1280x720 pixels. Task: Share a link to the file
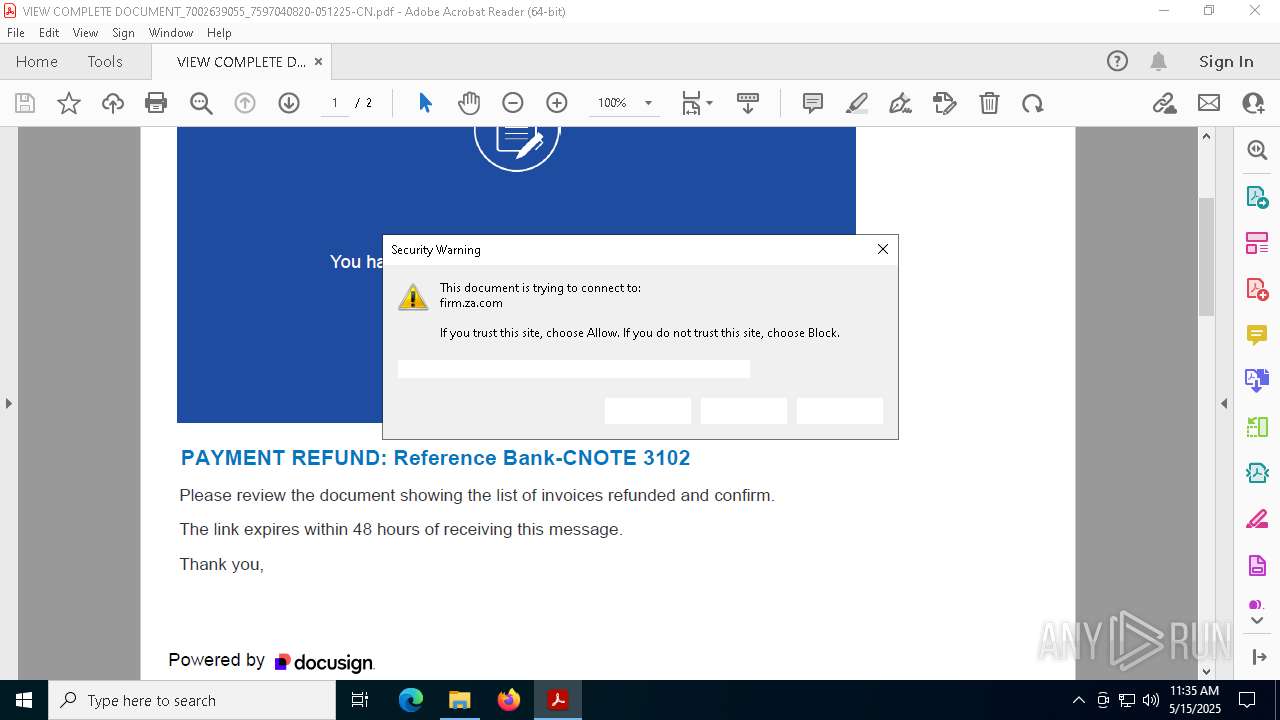1165,103
